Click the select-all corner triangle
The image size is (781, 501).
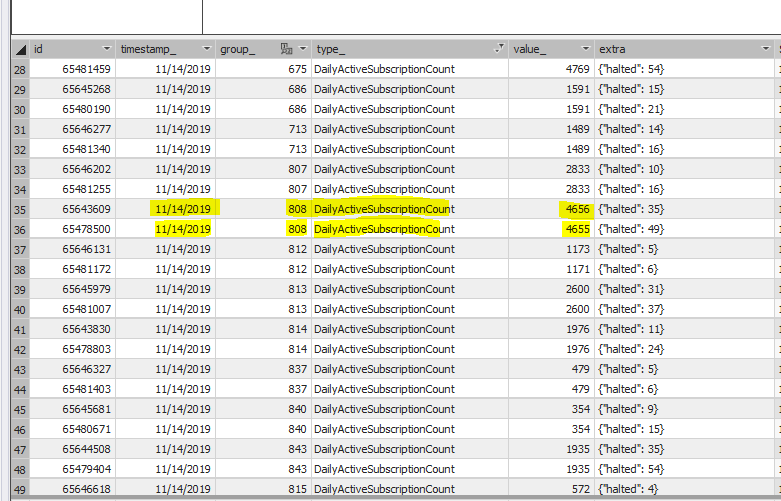coord(20,49)
